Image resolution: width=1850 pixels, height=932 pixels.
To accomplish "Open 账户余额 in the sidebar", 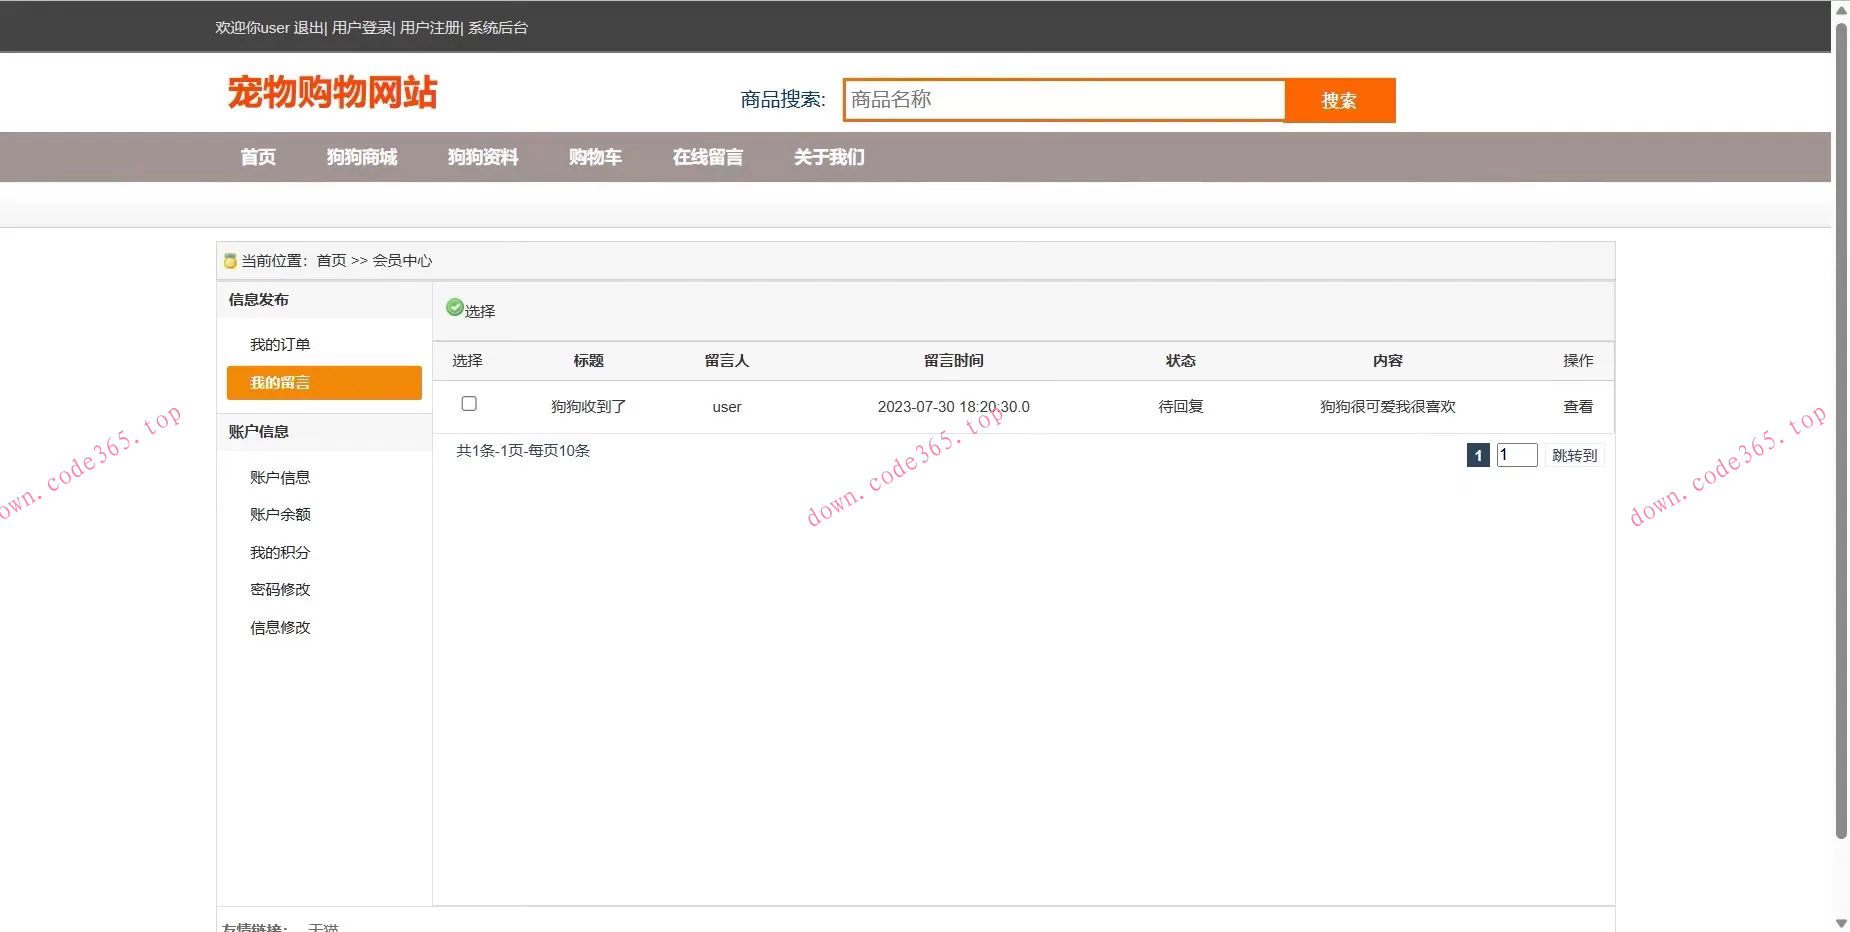I will click(280, 515).
